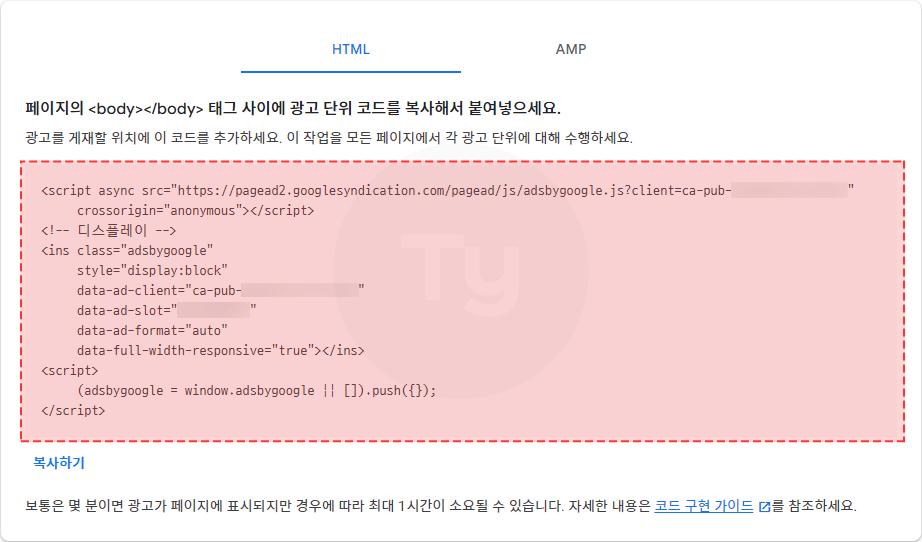Image resolution: width=922 pixels, height=542 pixels.
Task: Click the script async src code line
Action: 447,190
